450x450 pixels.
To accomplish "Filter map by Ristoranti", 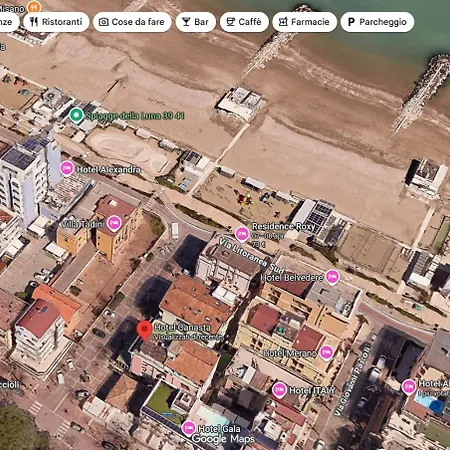I will (56, 22).
